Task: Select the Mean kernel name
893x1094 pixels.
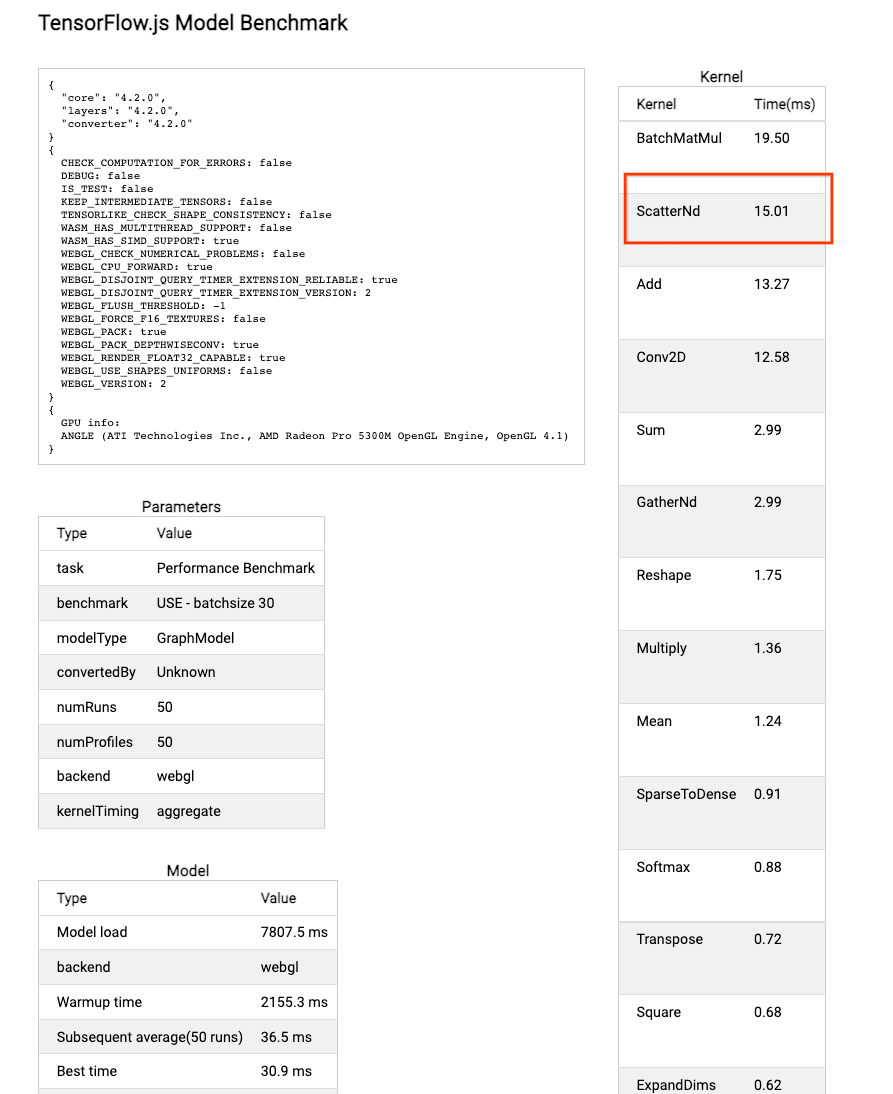Action: (x=654, y=721)
